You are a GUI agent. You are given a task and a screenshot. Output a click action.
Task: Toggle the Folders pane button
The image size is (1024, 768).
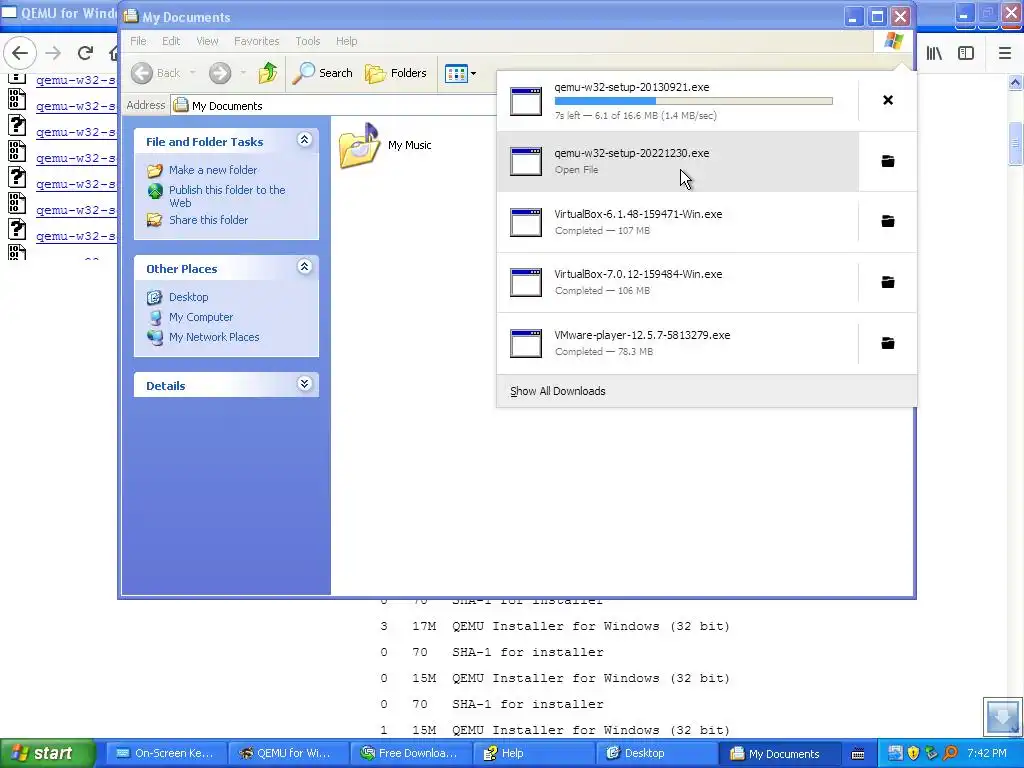396,73
